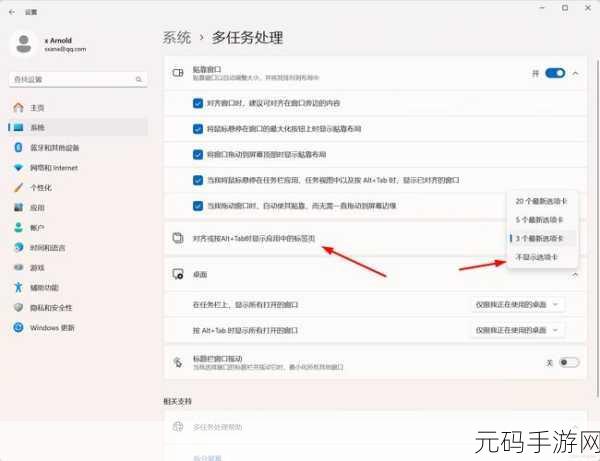Select 20 个最新选项卡 in the dropdown list

(x=541, y=201)
